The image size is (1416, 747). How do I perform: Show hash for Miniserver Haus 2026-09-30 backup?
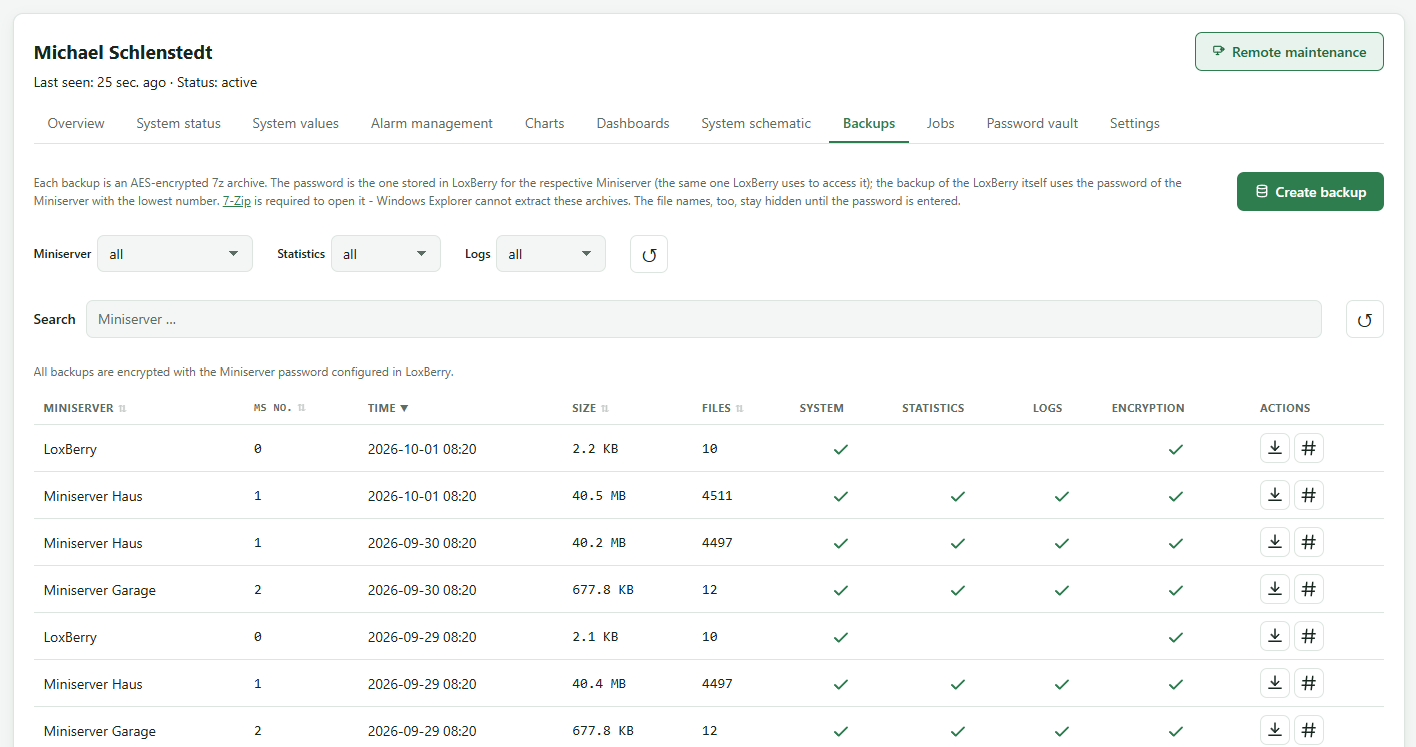point(1308,542)
